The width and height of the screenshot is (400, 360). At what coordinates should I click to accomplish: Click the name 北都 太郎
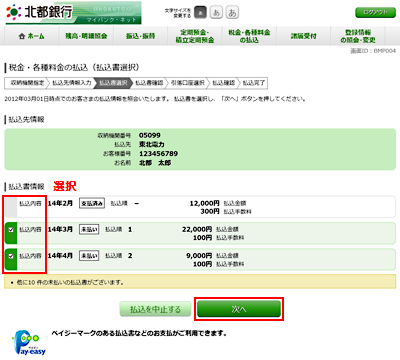[x=155, y=163]
